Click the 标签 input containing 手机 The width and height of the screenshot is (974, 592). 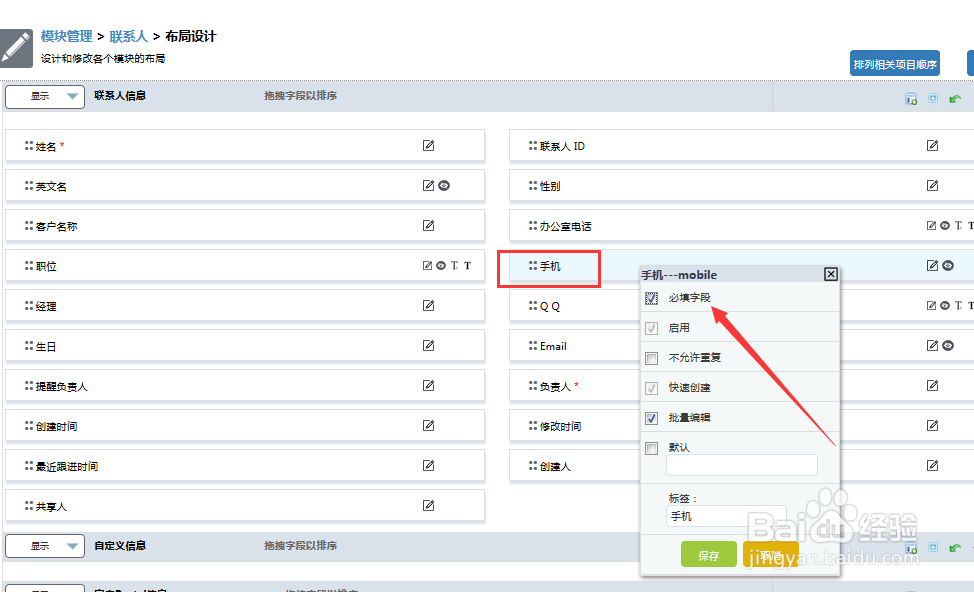tap(727, 516)
